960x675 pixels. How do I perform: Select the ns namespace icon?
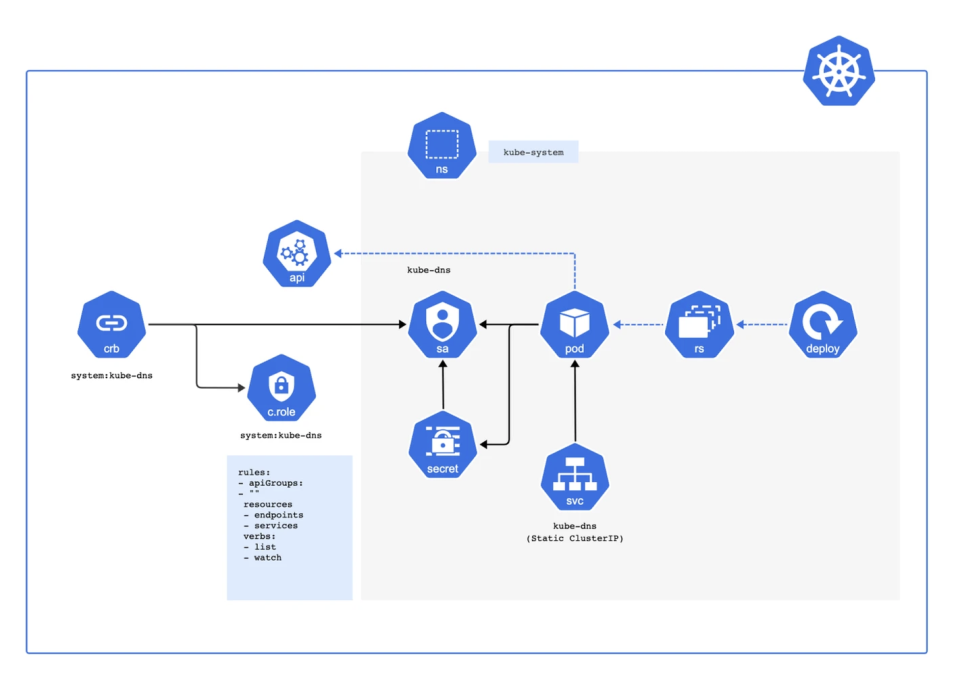coord(441,146)
